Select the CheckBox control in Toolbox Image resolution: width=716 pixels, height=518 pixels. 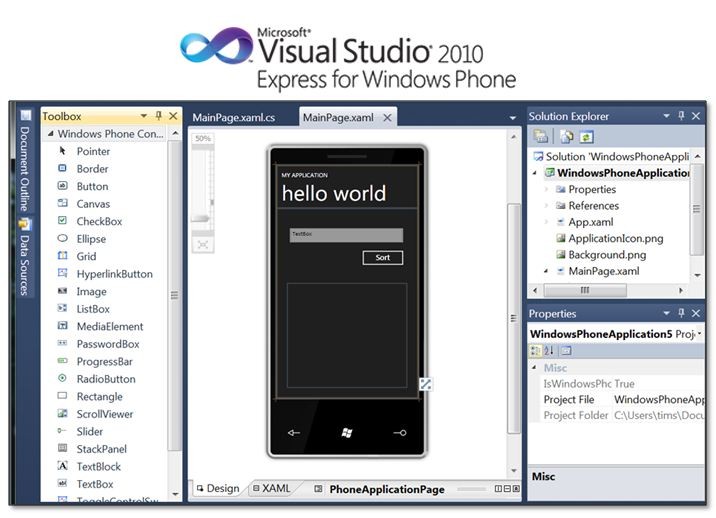99,221
